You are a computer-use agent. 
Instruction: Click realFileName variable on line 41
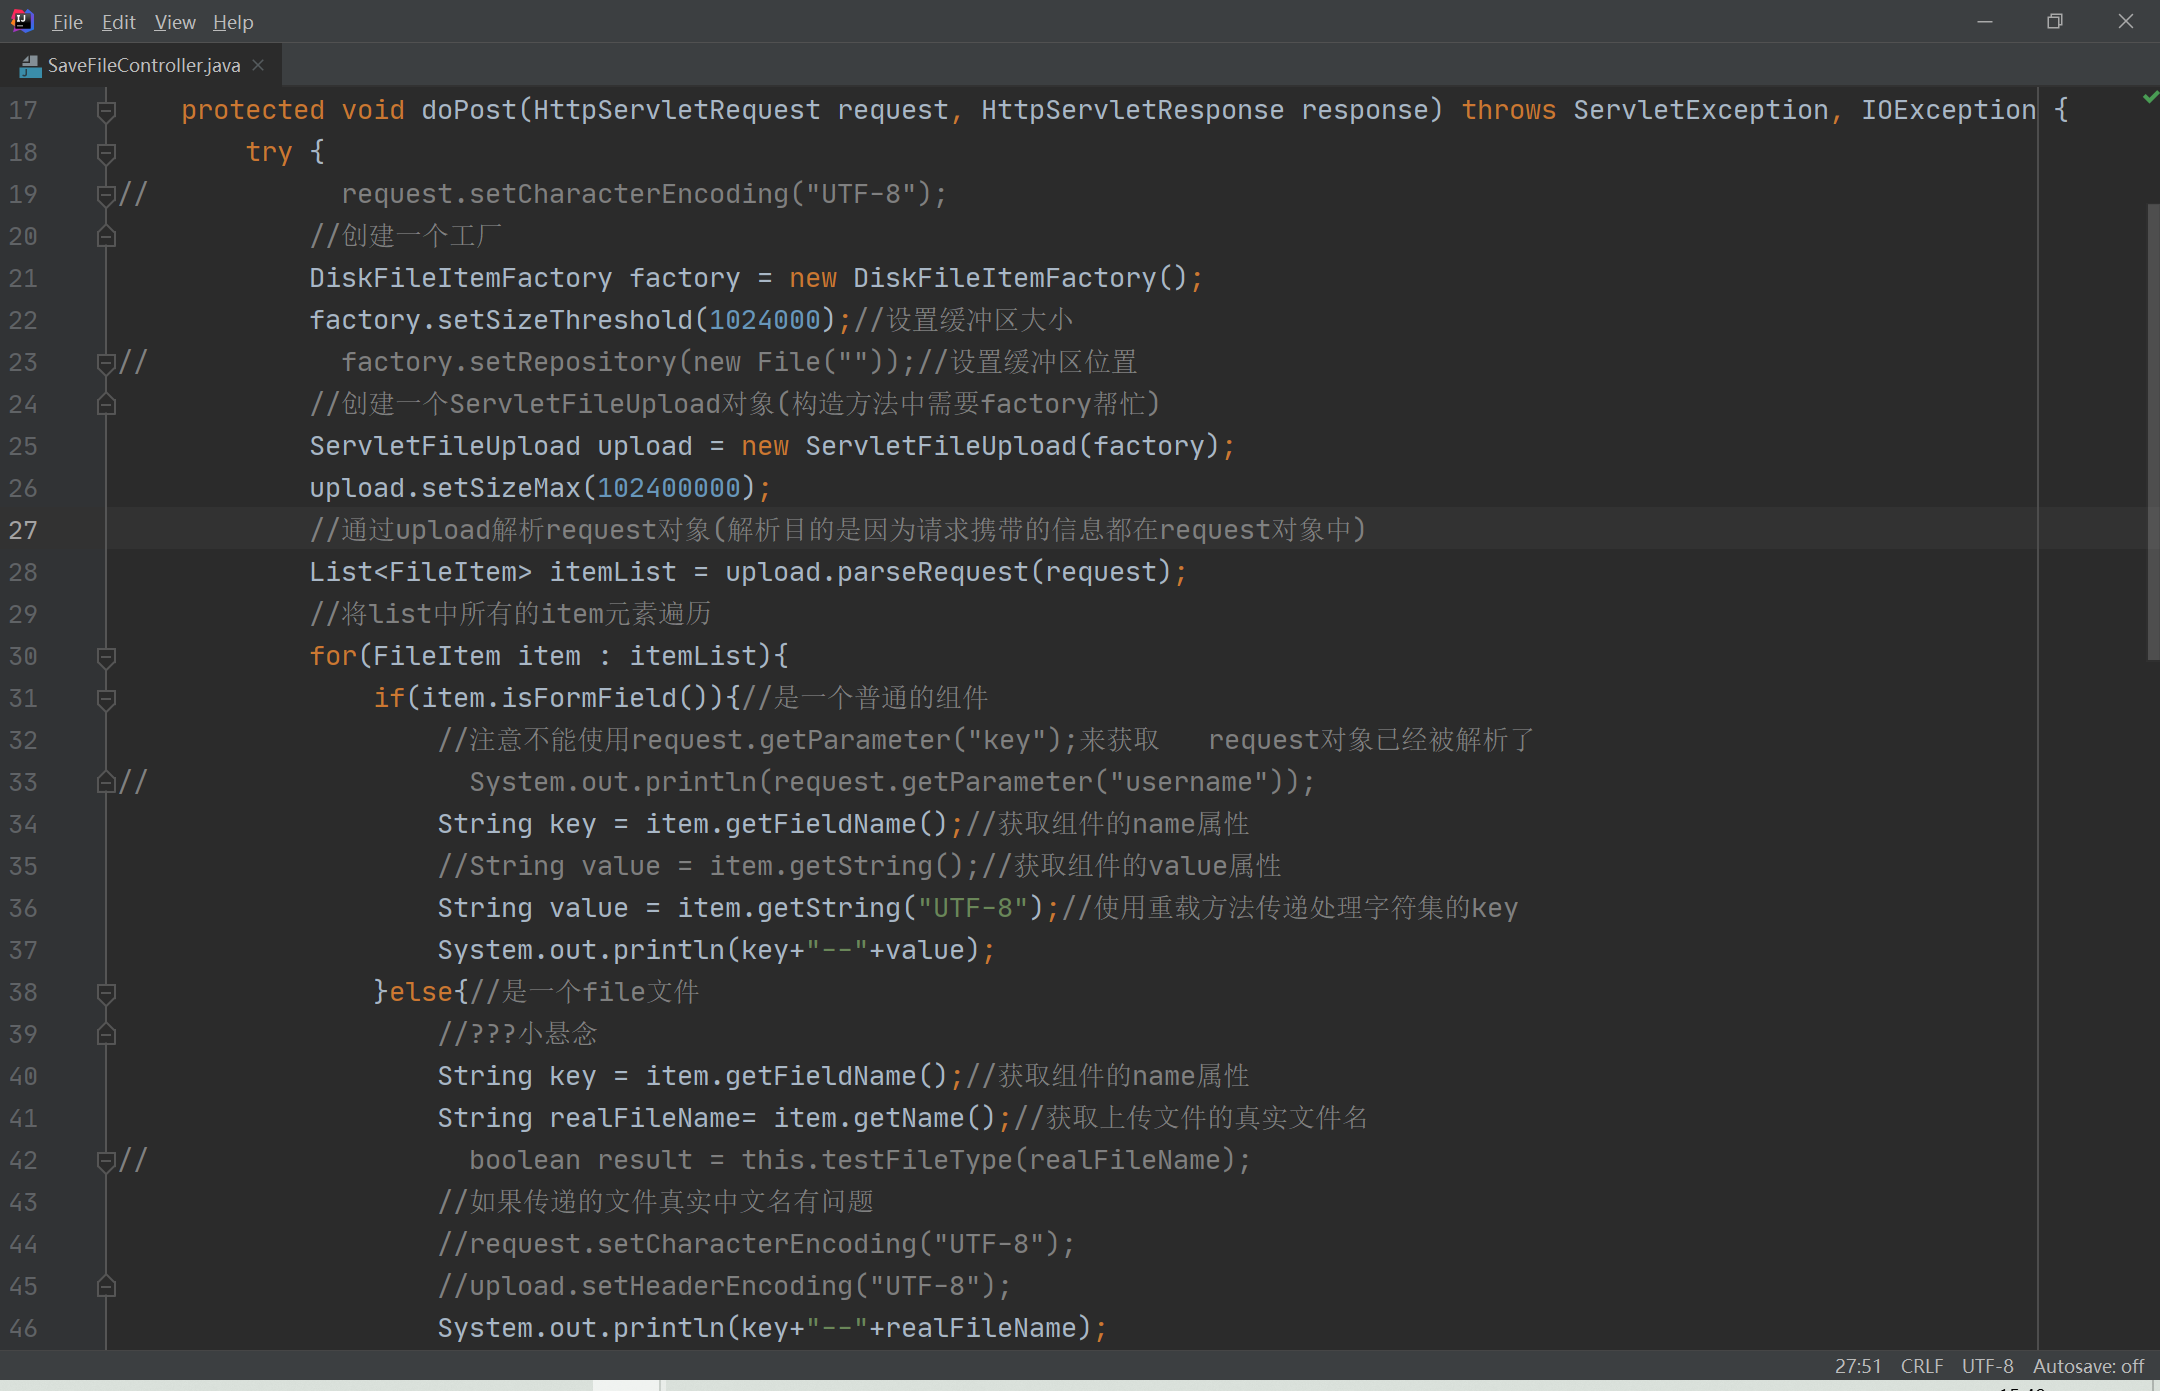(645, 1118)
